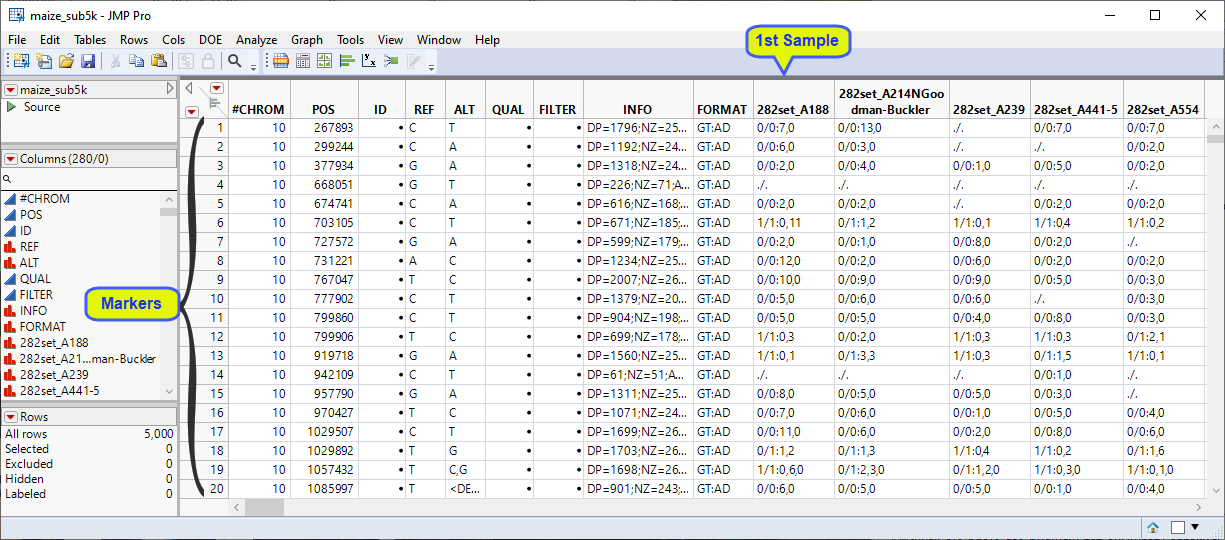Click the Open file folder icon
Viewport: 1225px width, 540px height.
[x=66, y=62]
